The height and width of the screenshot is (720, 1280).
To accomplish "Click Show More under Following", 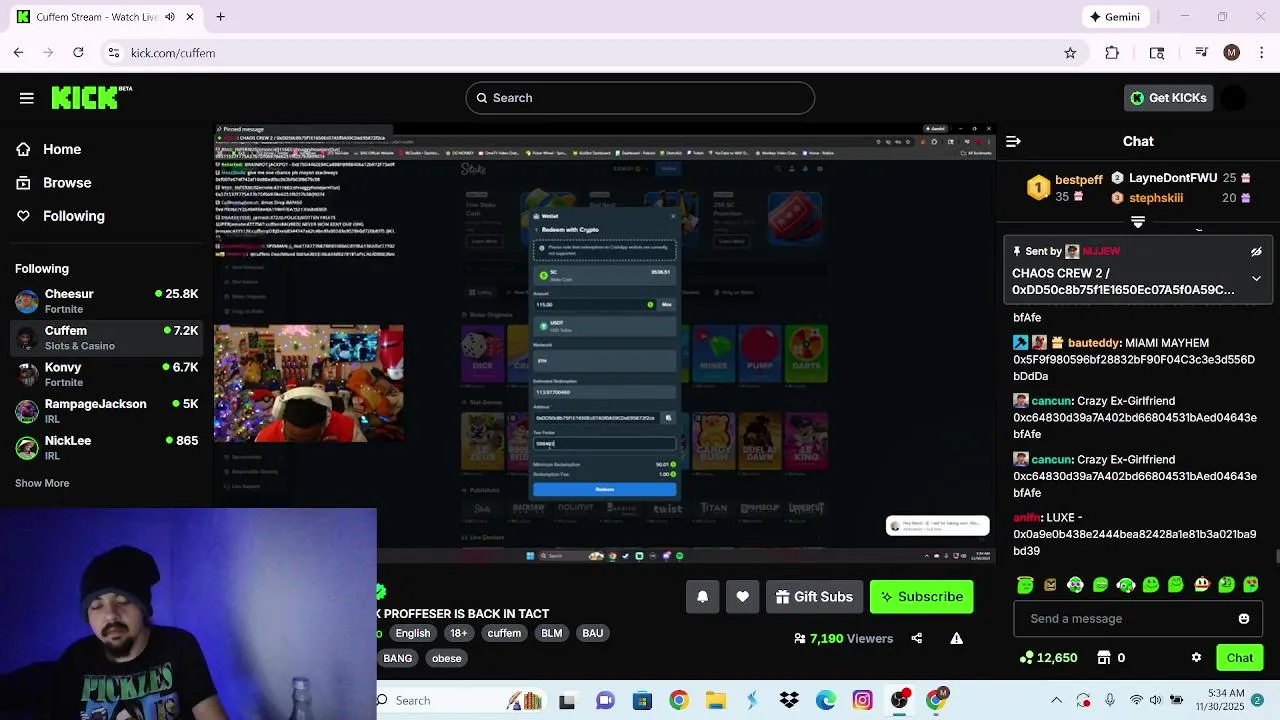I will (x=42, y=483).
